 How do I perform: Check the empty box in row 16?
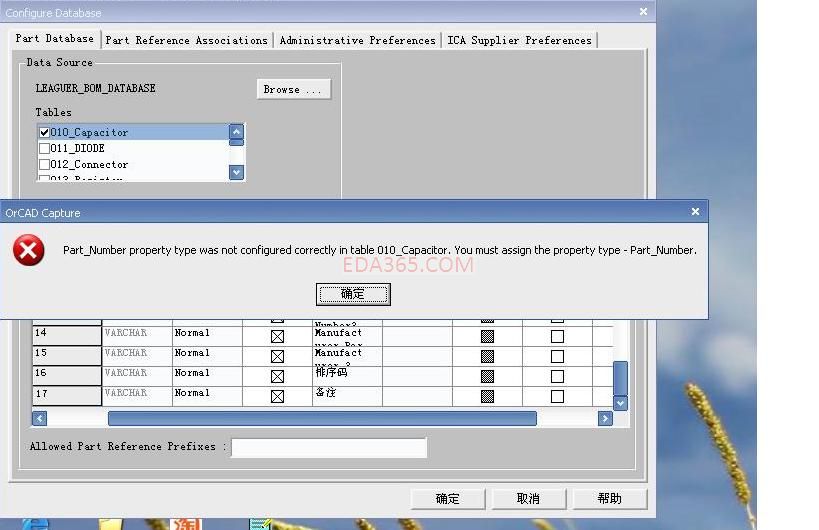pyautogui.click(x=557, y=376)
